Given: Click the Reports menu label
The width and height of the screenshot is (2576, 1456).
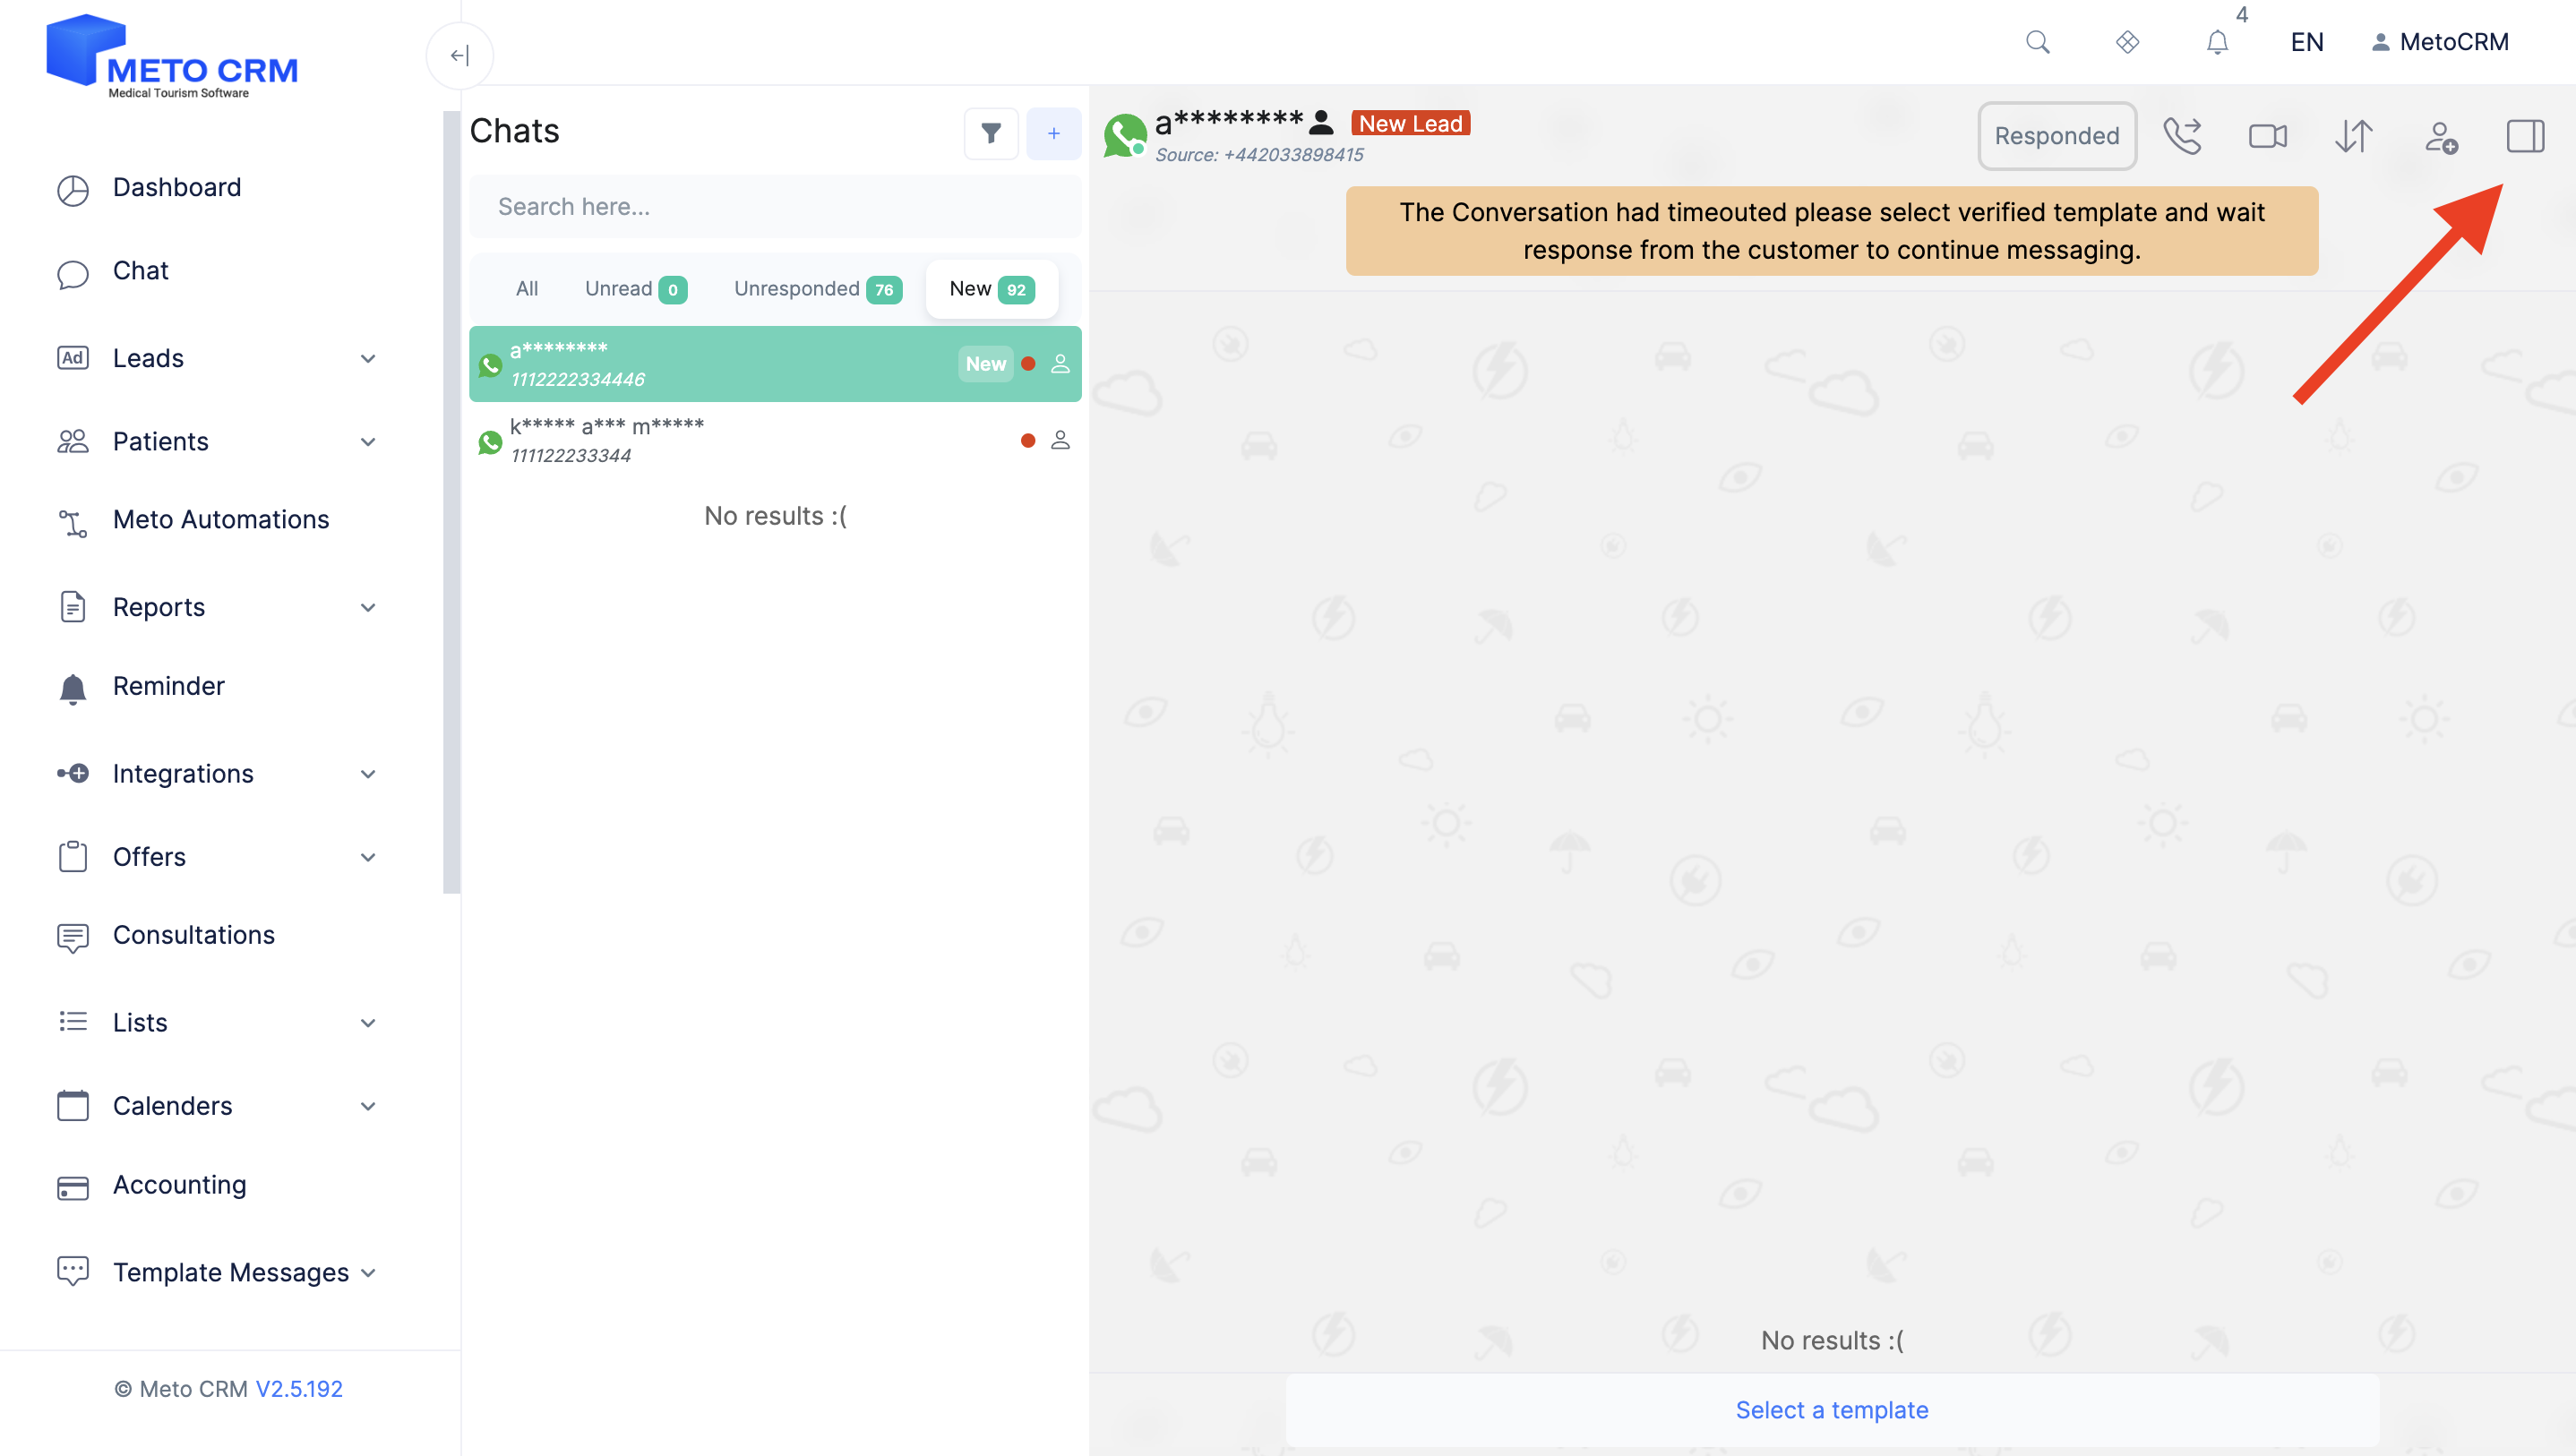Looking at the screenshot, I should (x=158, y=608).
